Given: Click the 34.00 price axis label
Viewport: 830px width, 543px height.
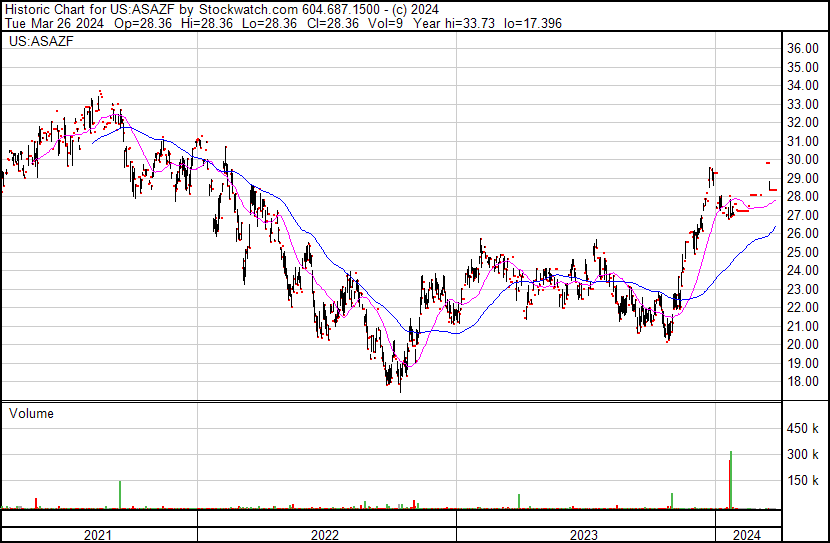Looking at the screenshot, I should pos(803,86).
